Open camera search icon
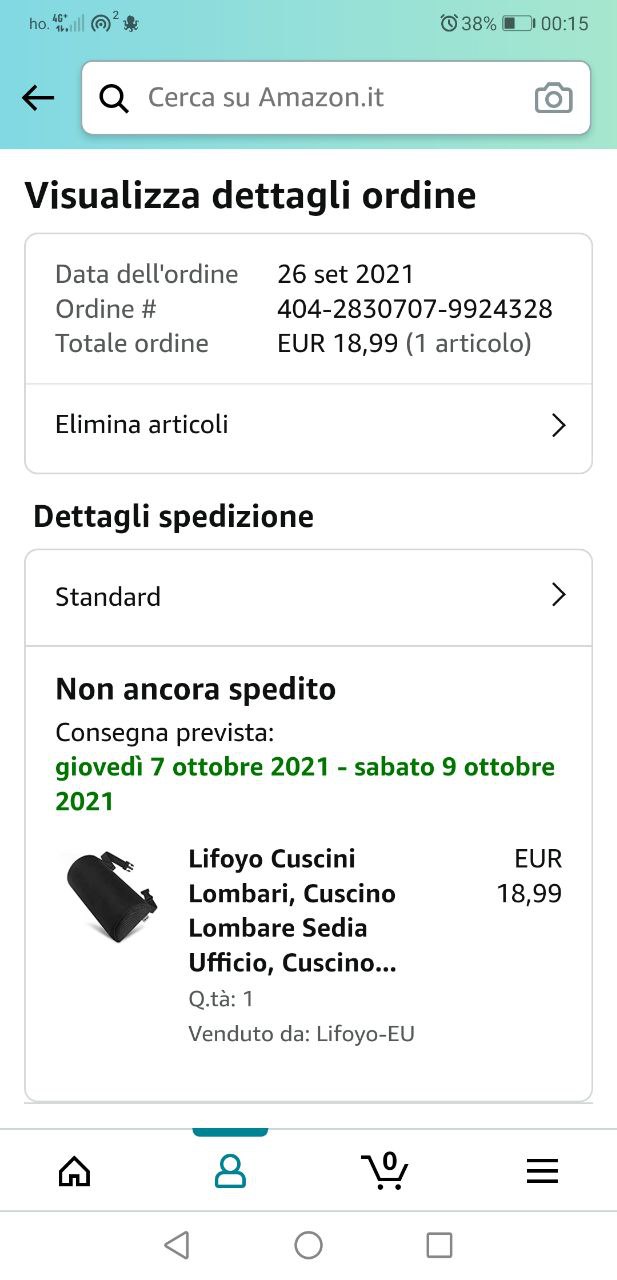Viewport: 617px width, 1280px height. tap(553, 98)
